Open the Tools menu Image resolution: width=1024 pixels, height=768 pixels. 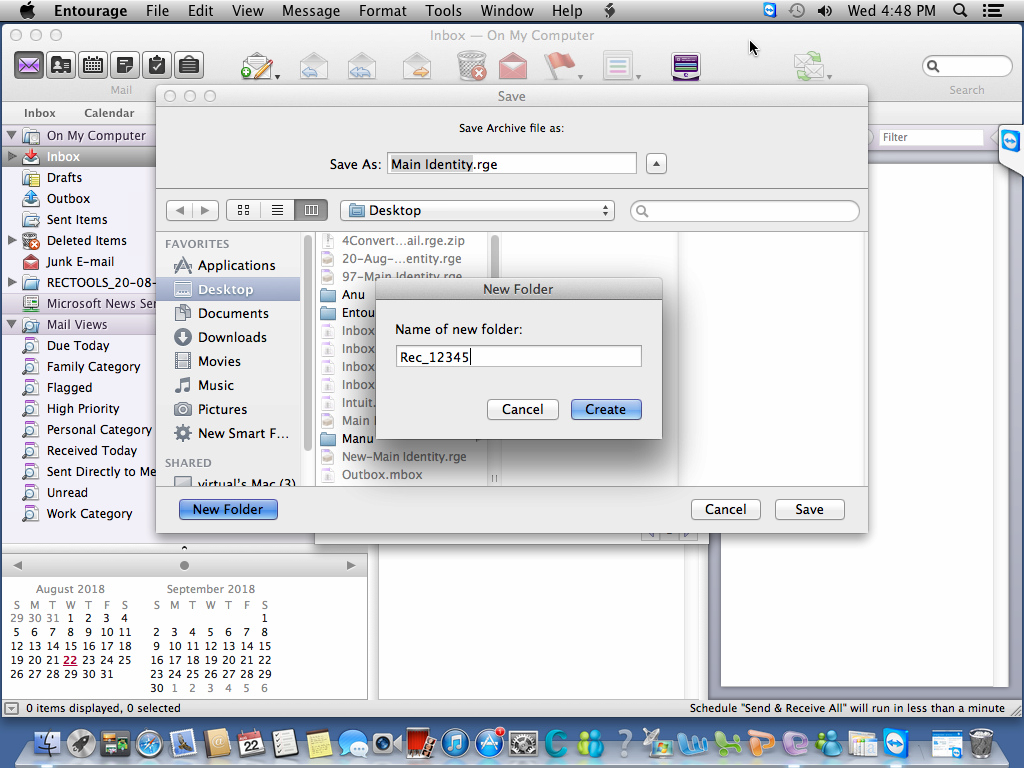tap(443, 10)
